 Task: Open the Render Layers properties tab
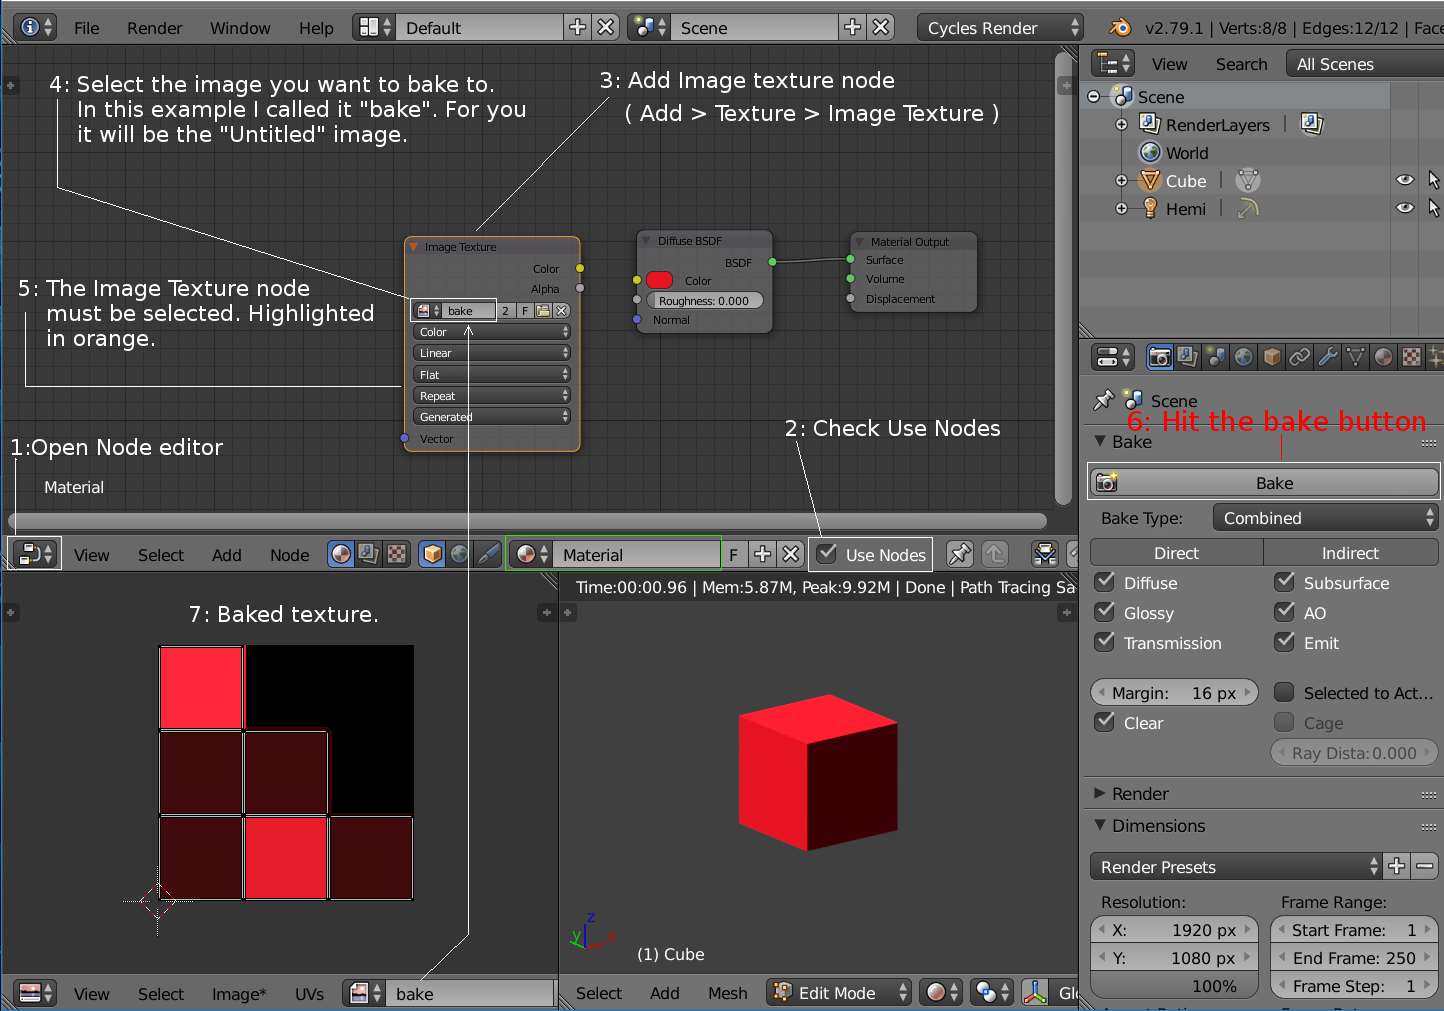1187,357
